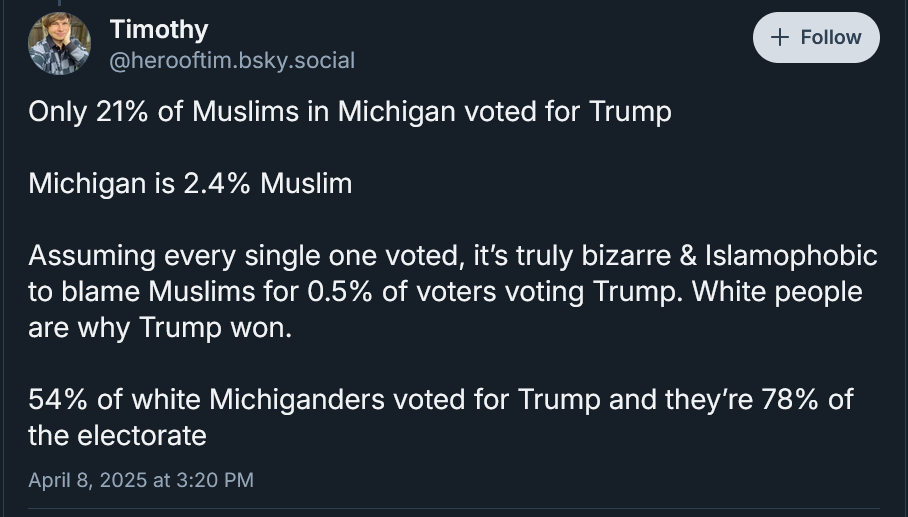Click Timothy's profile avatar photo
The image size is (908, 517).
59,44
